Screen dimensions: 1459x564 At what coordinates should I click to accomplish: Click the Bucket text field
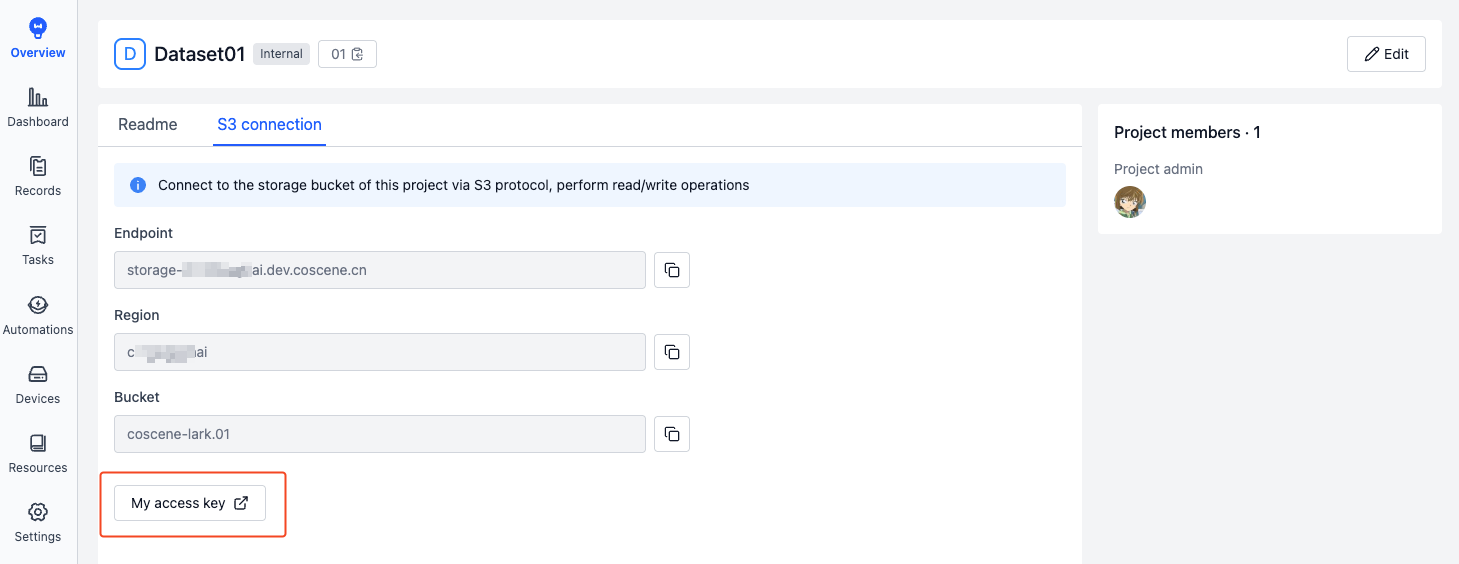tap(380, 434)
